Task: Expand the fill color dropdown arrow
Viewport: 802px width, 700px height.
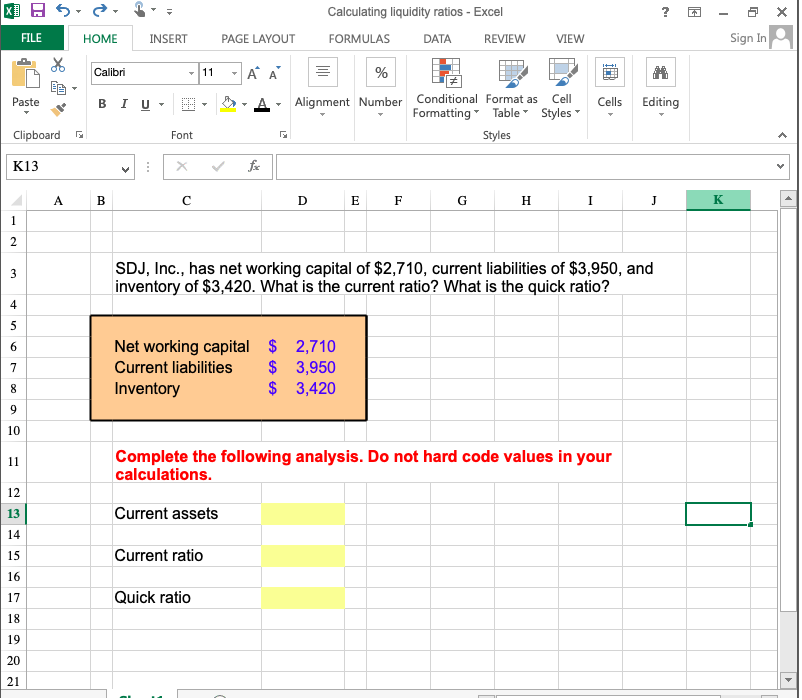Action: pos(243,104)
